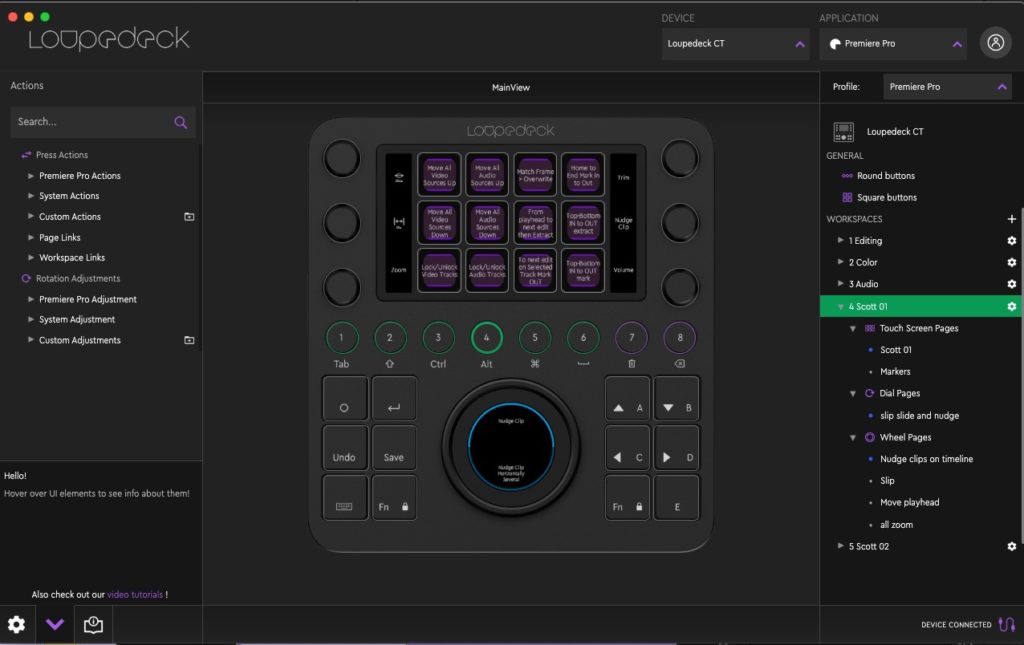Open the Profile dropdown
Viewport: 1024px width, 645px height.
948,87
